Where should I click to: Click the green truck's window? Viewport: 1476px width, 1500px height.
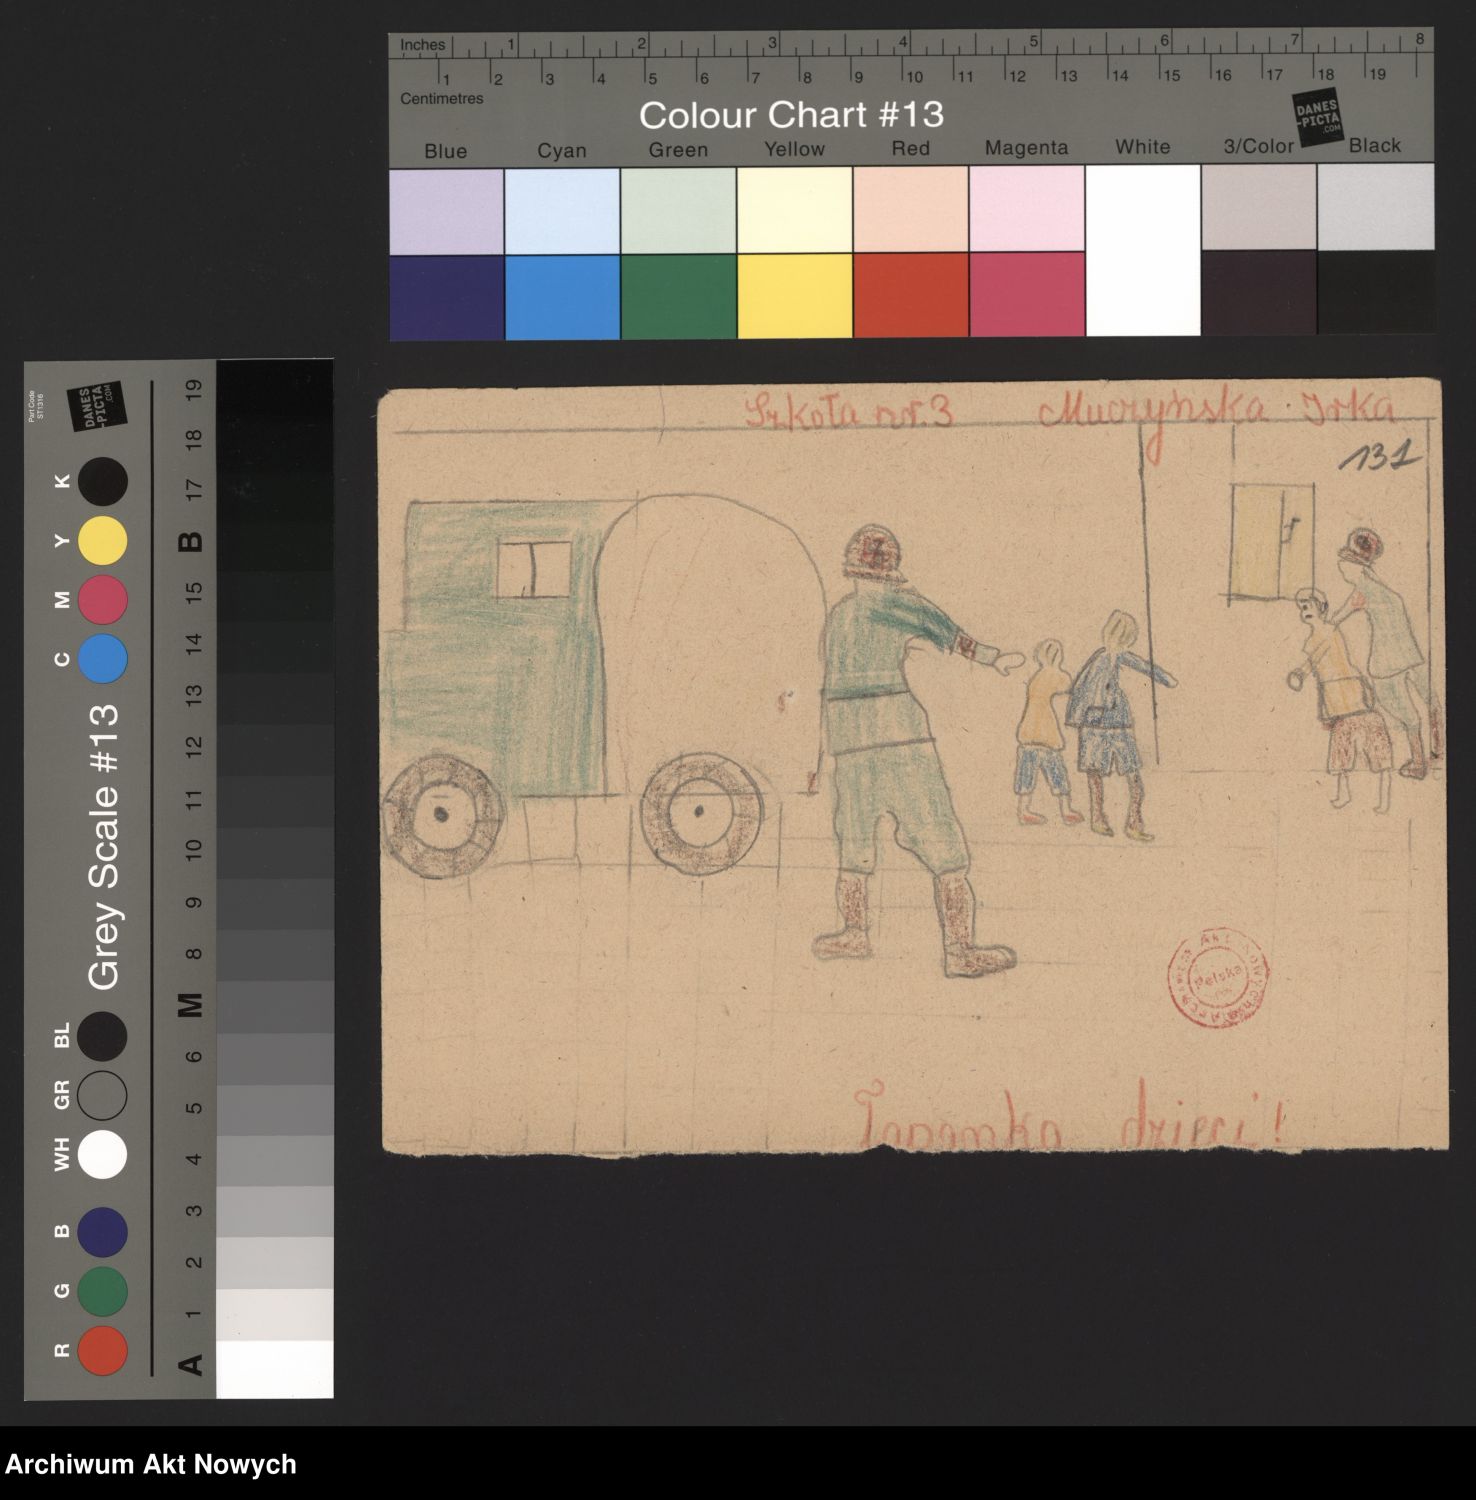(x=534, y=570)
